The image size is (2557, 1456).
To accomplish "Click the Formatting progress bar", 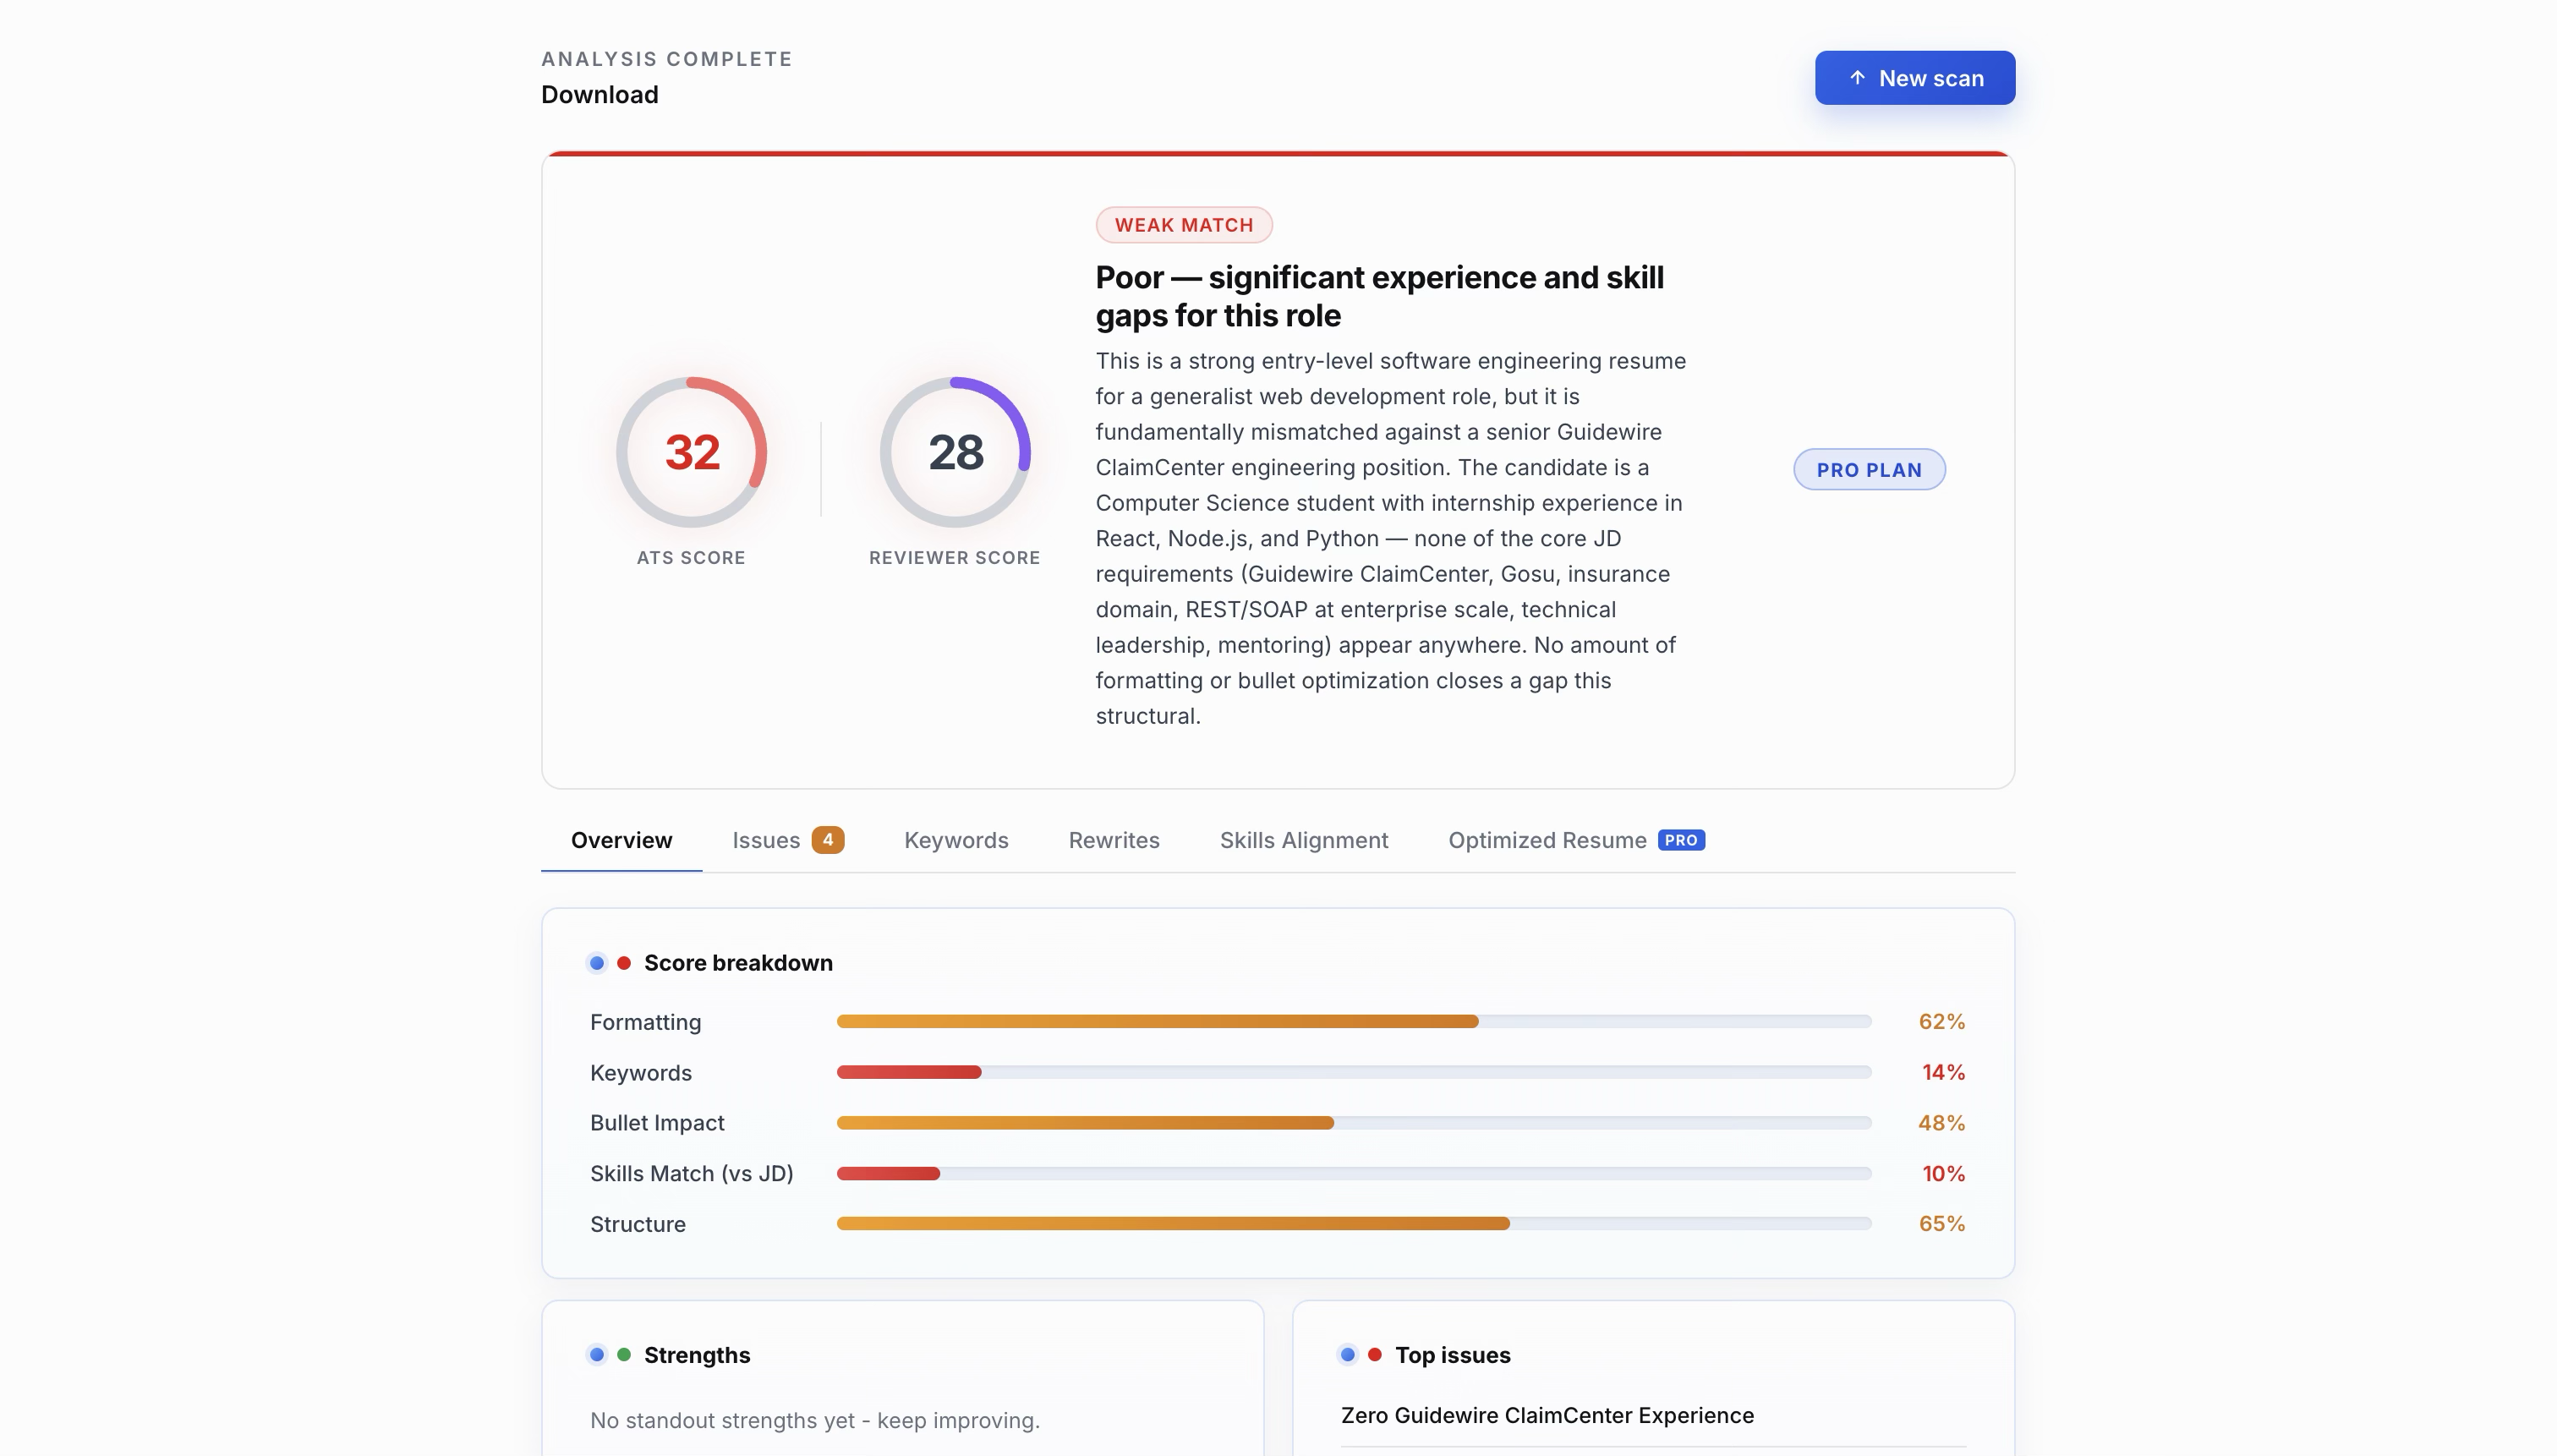I will pyautogui.click(x=1353, y=1021).
